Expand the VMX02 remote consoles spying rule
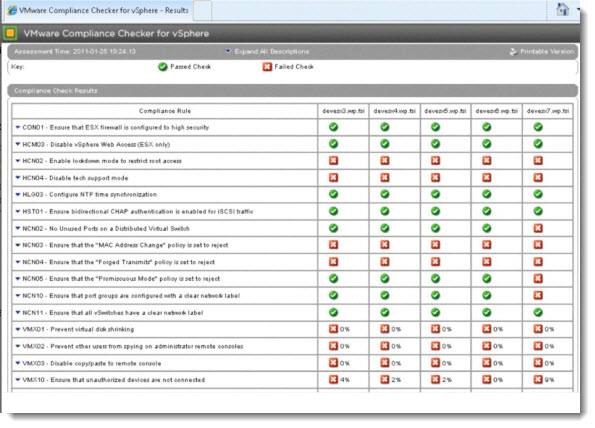The width and height of the screenshot is (595, 428). (x=18, y=346)
